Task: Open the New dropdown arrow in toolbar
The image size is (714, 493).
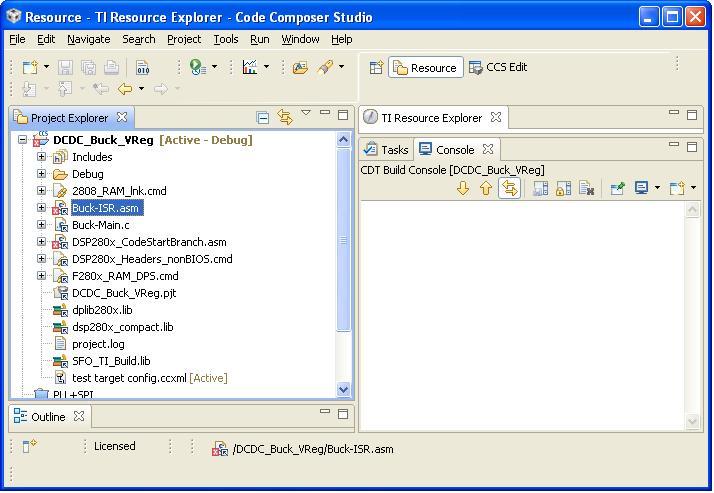Action: [46, 67]
